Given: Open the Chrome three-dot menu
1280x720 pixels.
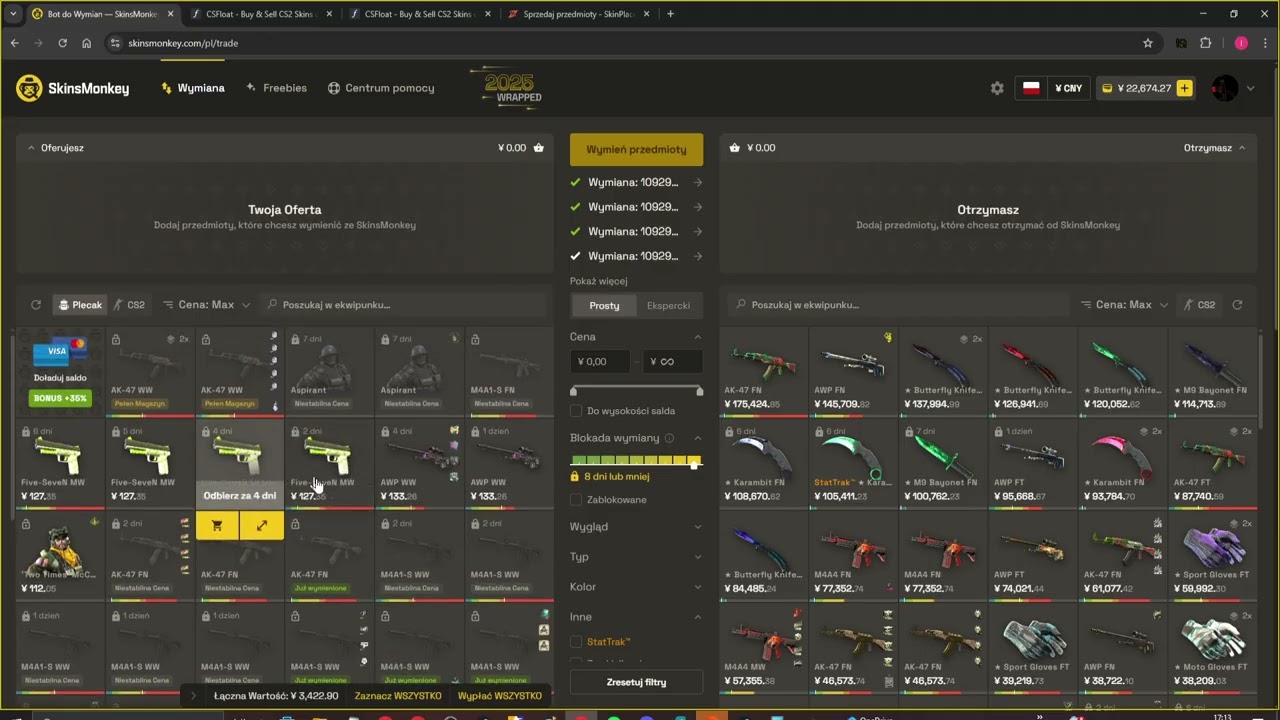Looking at the screenshot, I should tap(1264, 43).
